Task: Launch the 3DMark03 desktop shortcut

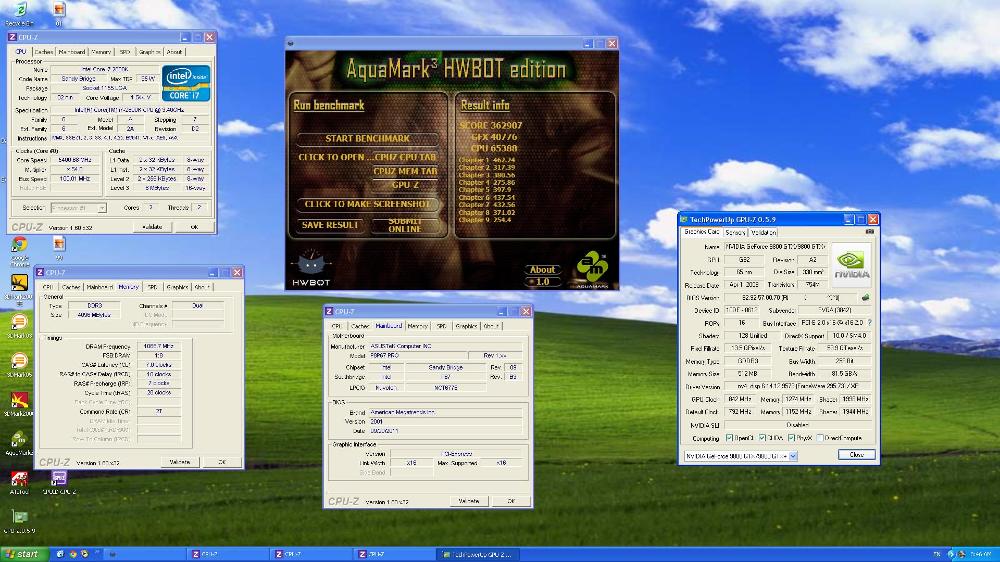Action: pyautogui.click(x=19, y=322)
